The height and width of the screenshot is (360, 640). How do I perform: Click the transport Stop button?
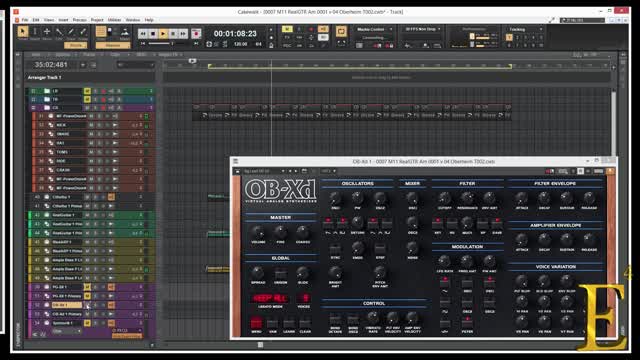click(153, 33)
